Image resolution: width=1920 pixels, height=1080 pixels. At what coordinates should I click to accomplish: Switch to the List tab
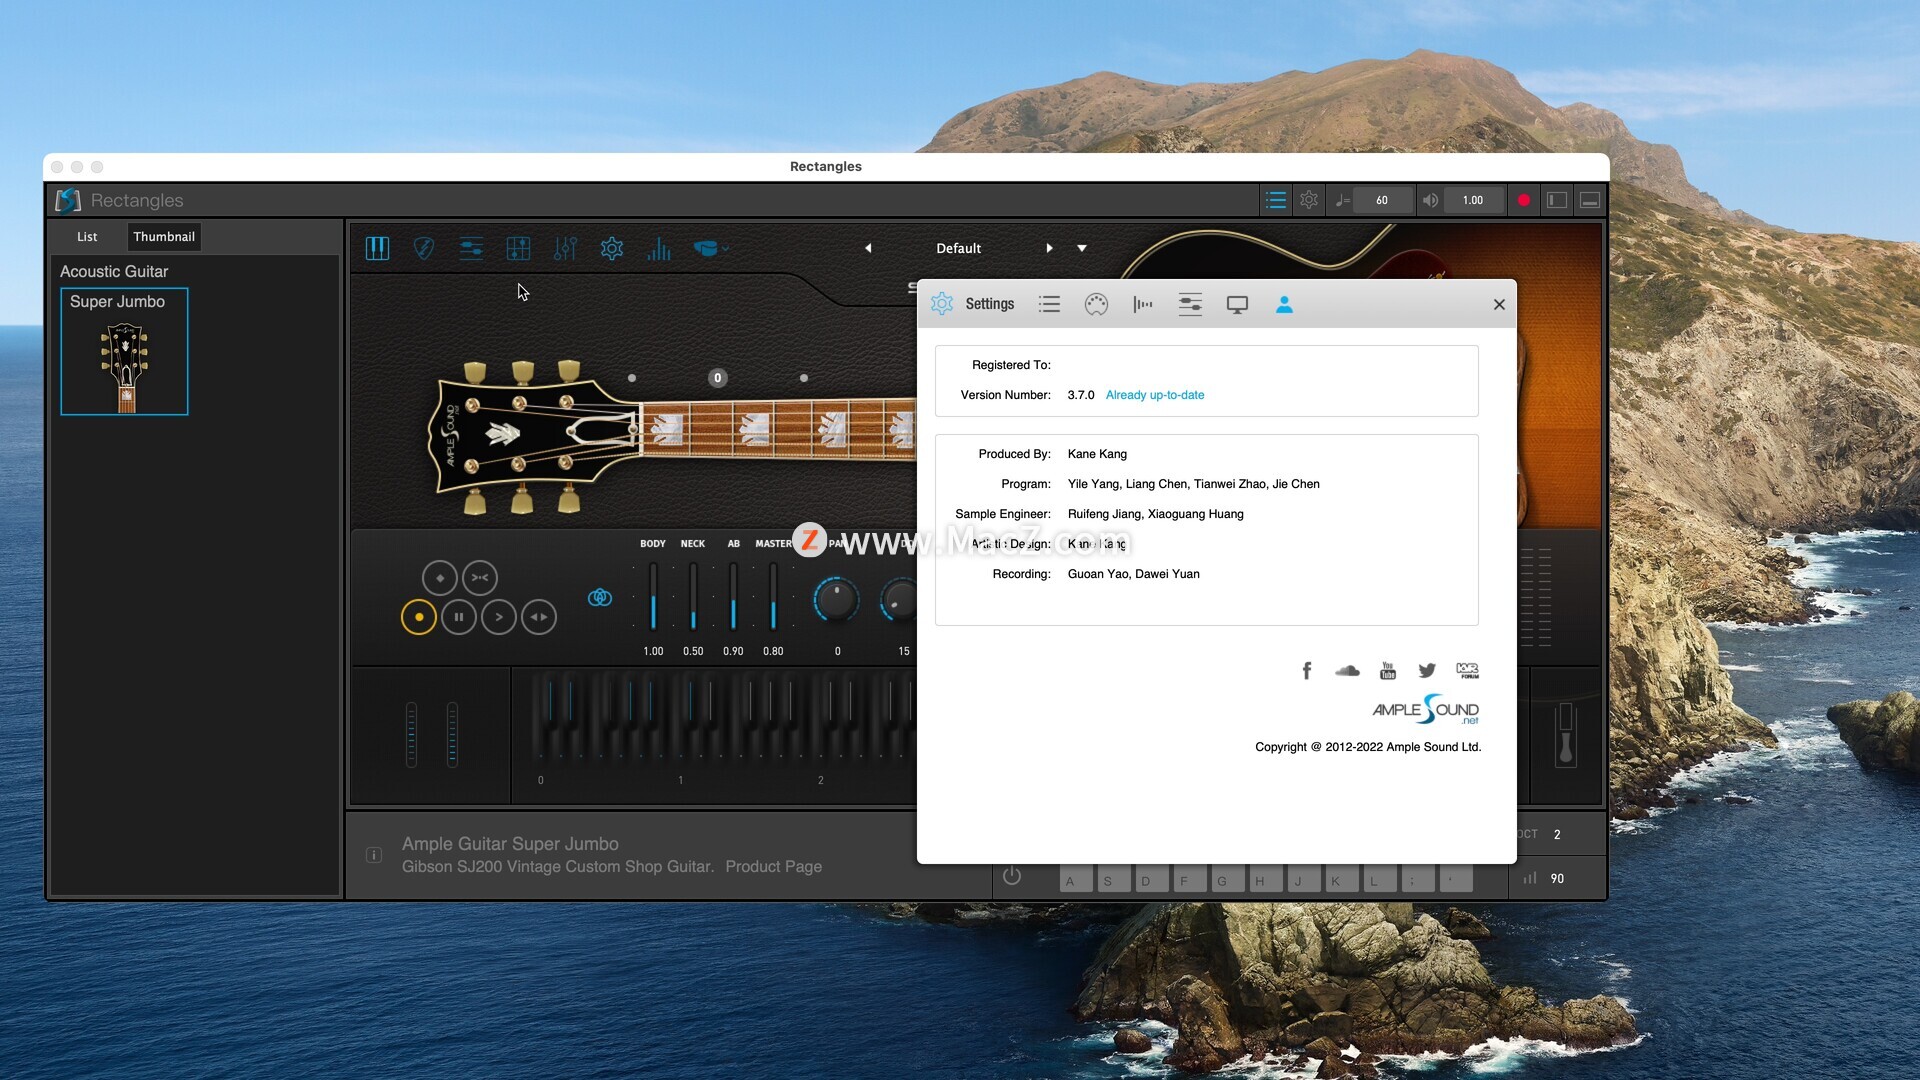[x=87, y=237]
